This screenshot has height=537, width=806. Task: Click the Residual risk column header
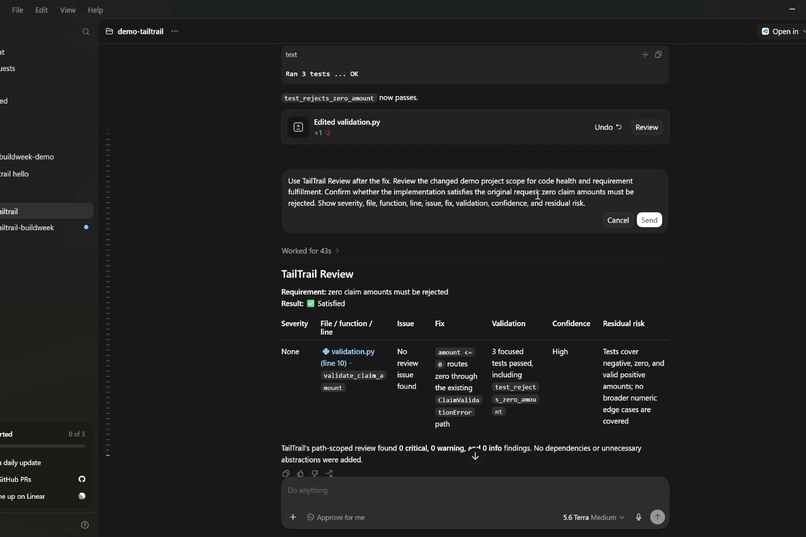(624, 324)
